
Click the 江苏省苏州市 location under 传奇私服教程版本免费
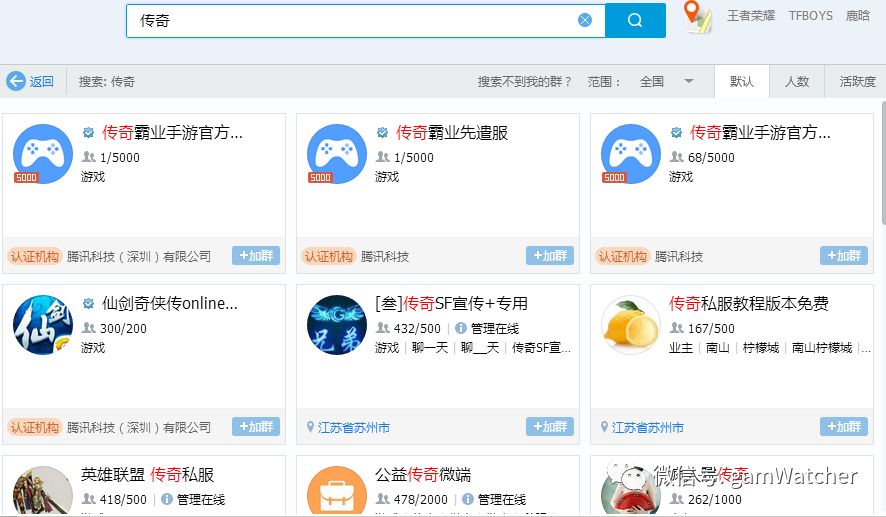[648, 428]
